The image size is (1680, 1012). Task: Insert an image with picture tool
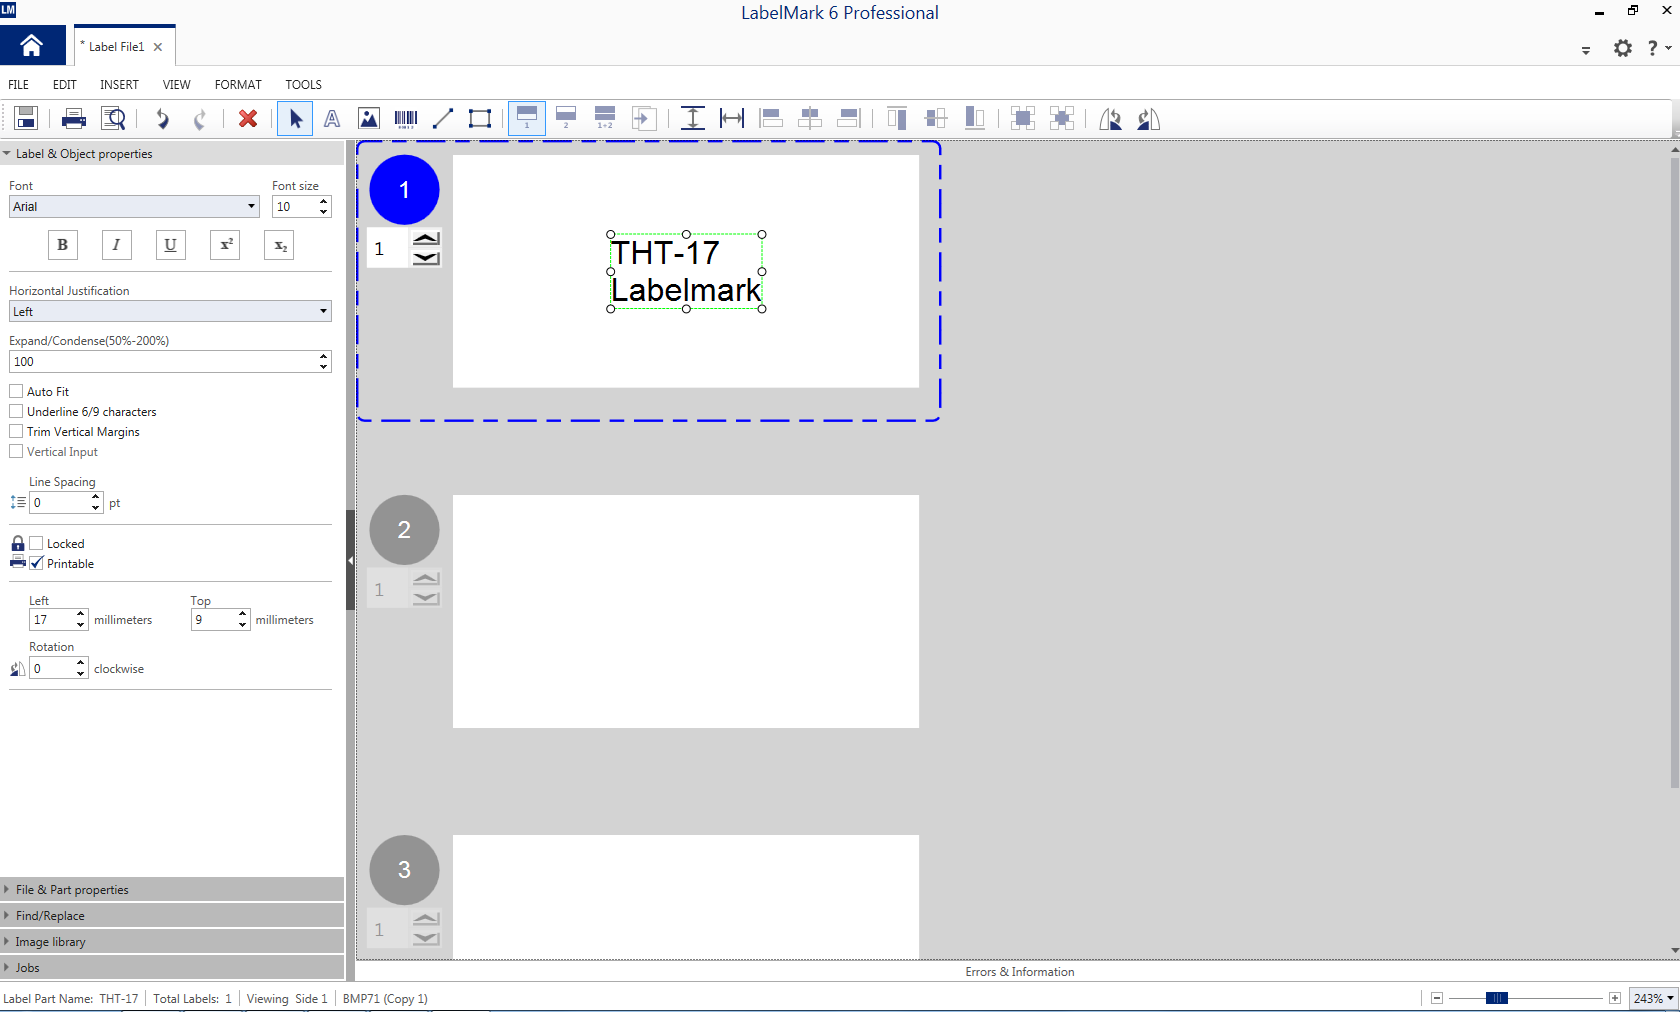369,119
